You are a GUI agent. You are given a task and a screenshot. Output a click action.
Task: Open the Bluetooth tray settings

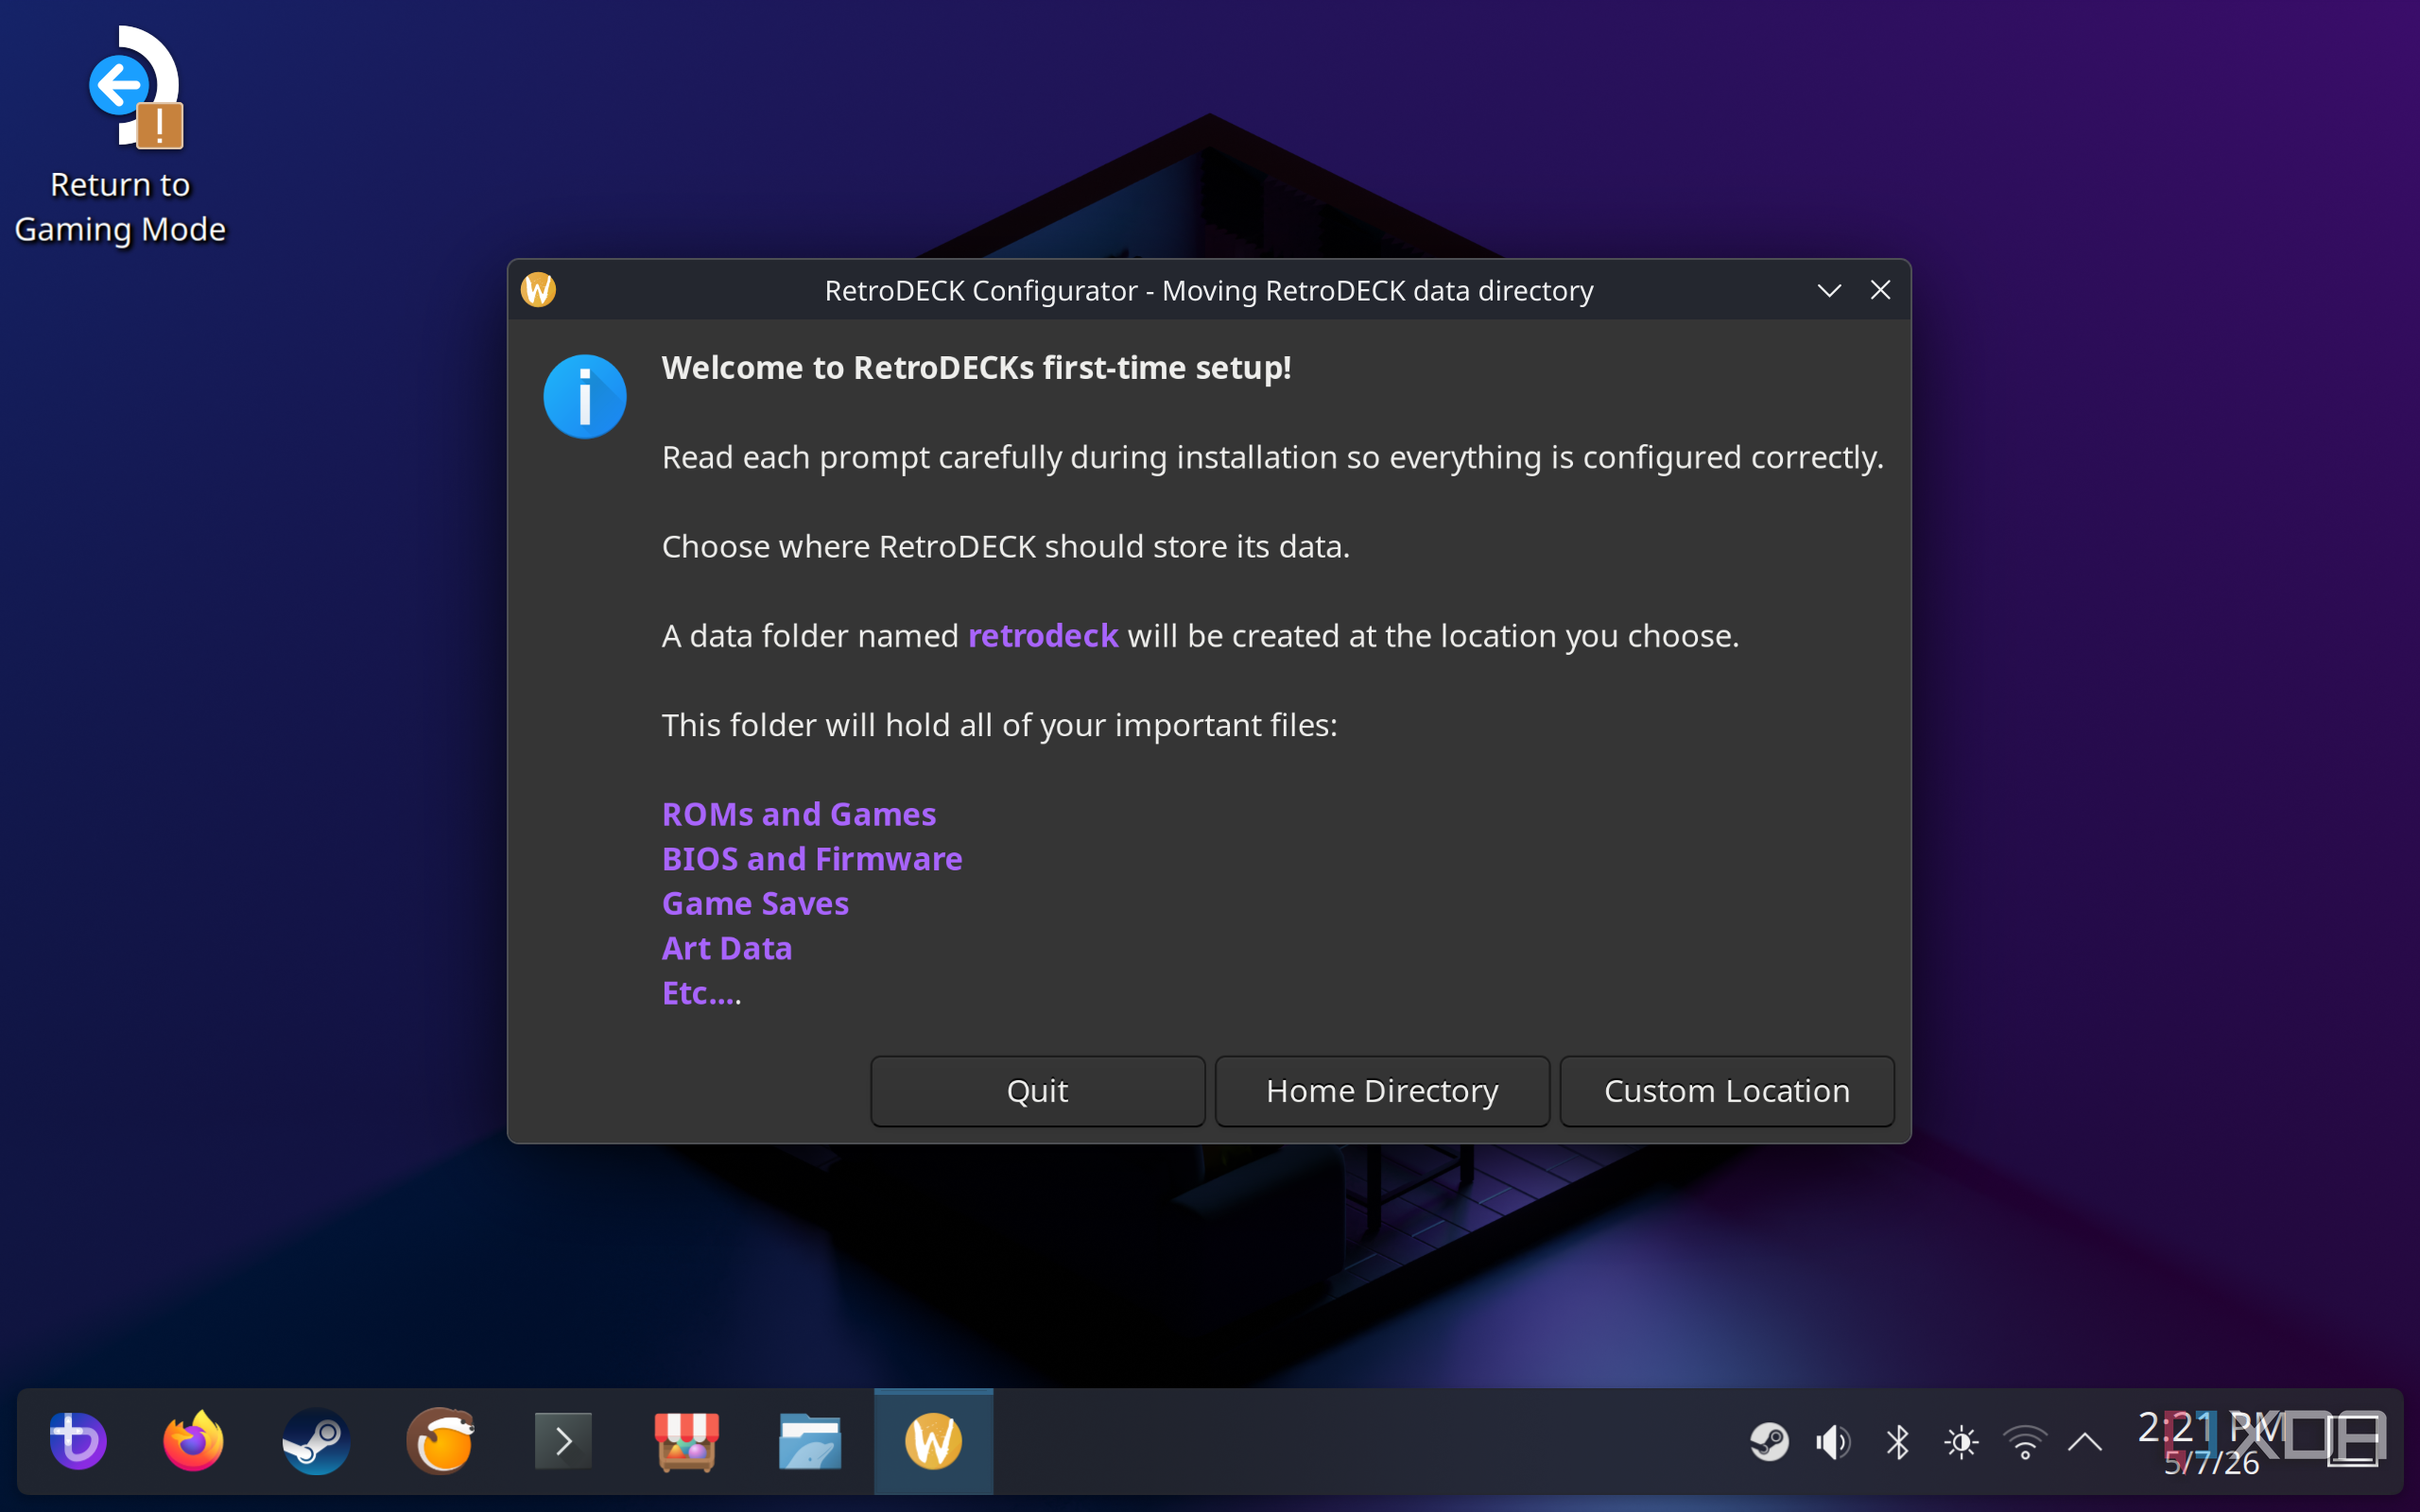point(1897,1442)
